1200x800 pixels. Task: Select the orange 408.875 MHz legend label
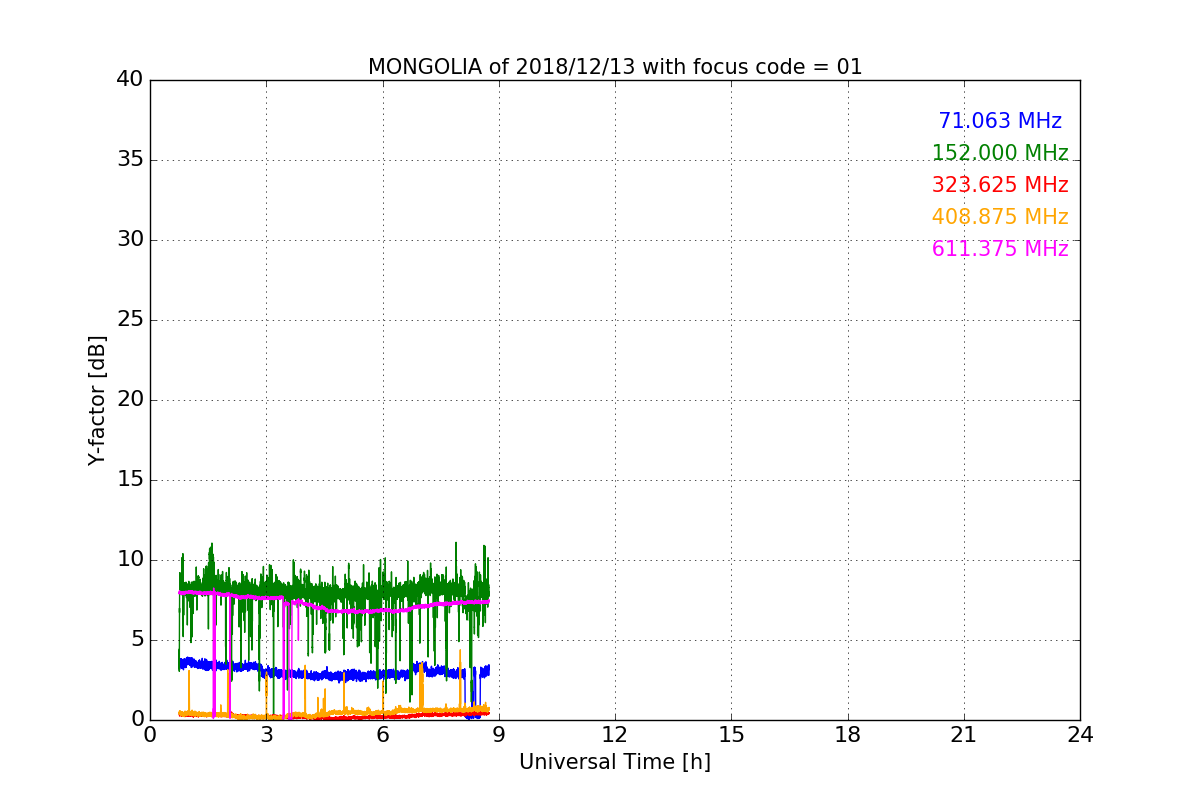coord(1000,217)
